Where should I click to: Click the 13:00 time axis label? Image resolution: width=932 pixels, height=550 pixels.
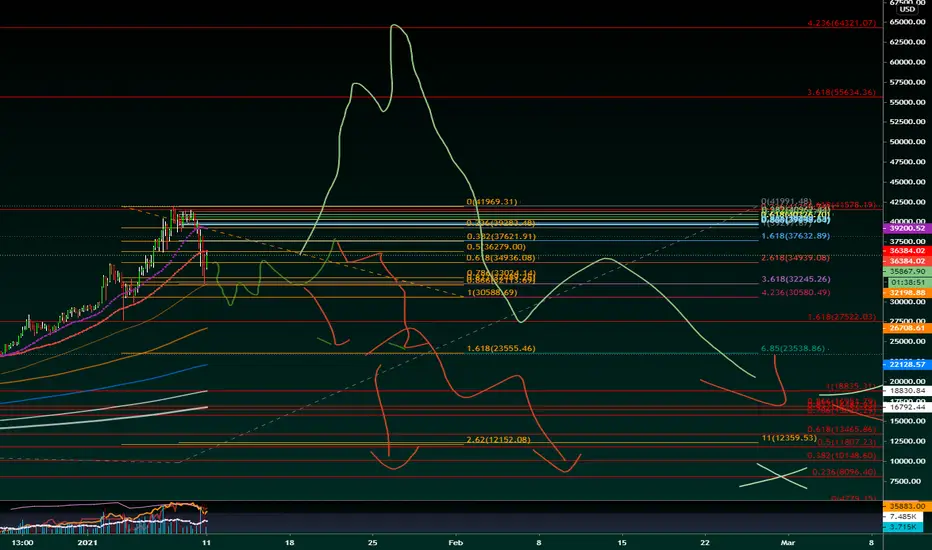(x=23, y=542)
